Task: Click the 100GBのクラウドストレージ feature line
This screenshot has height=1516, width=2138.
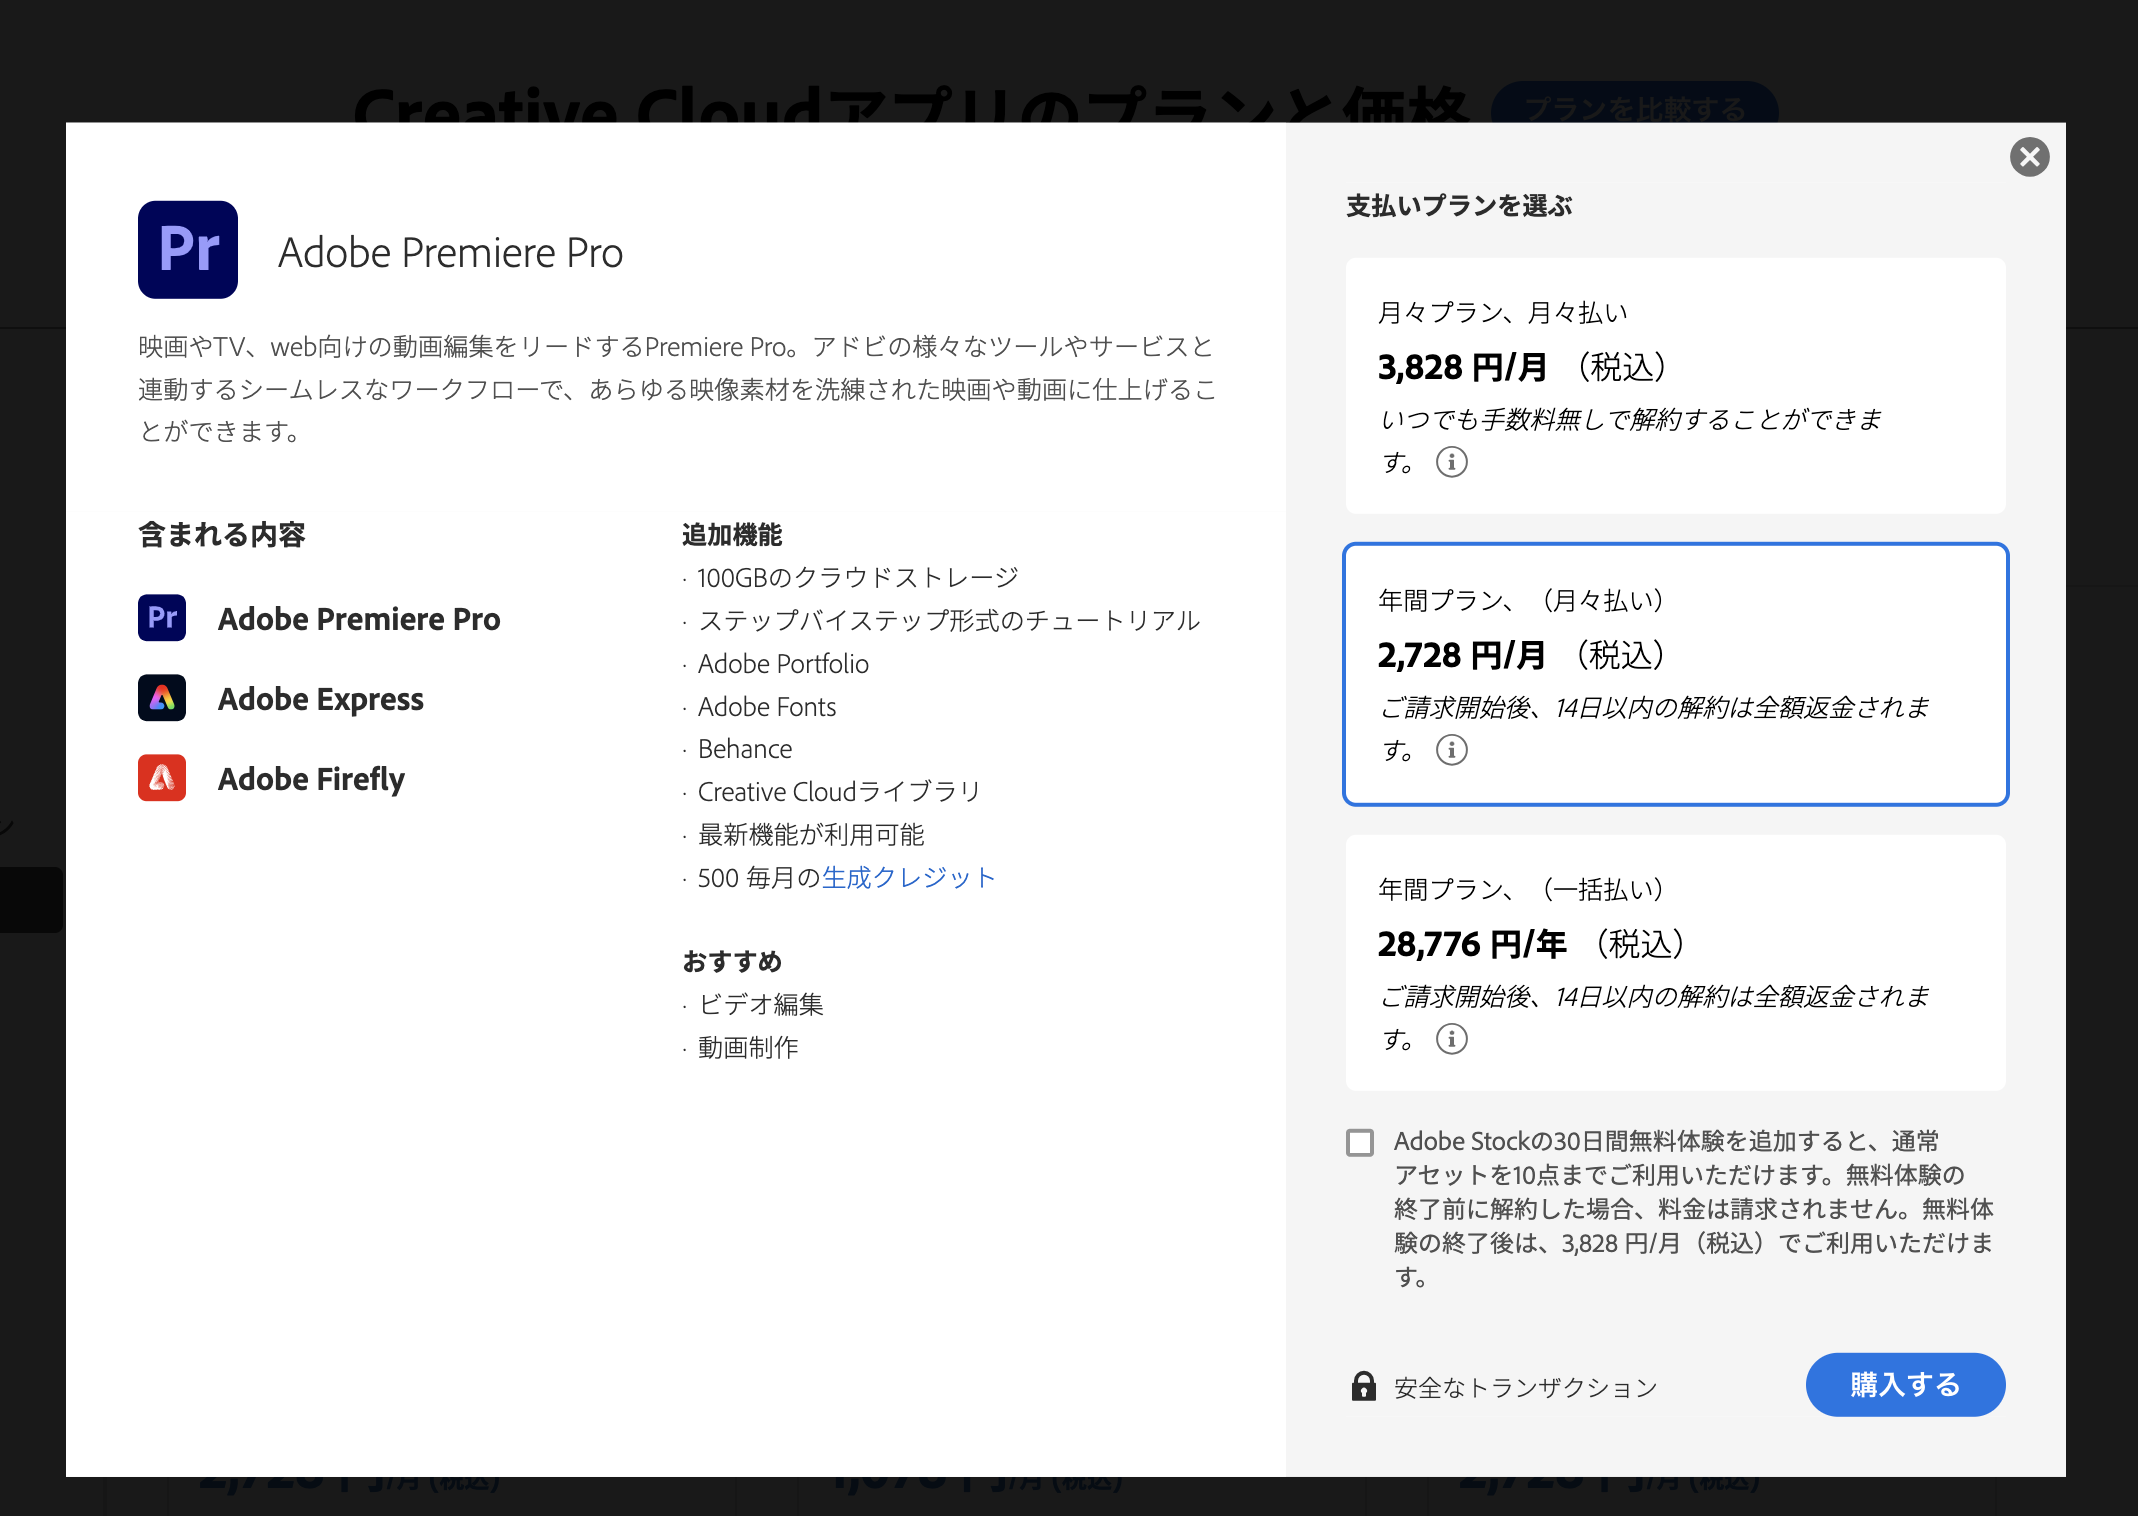Action: (857, 578)
